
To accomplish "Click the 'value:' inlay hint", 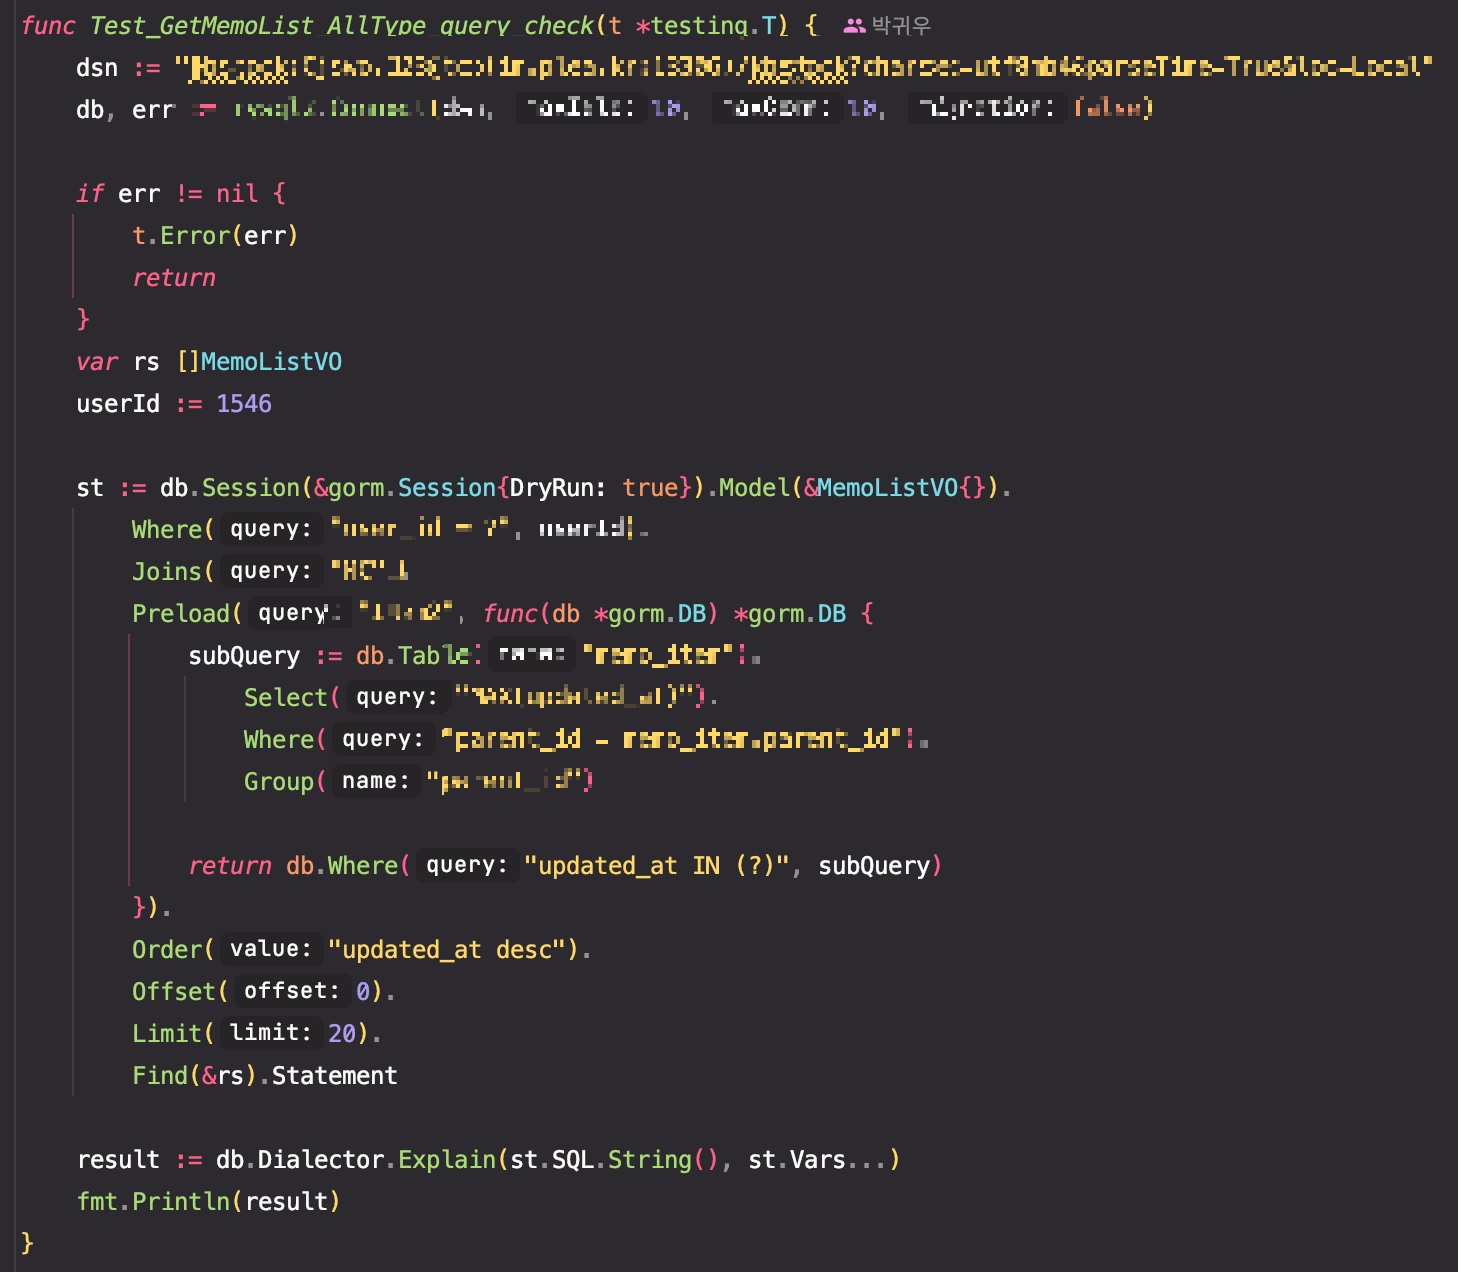I will click(271, 949).
